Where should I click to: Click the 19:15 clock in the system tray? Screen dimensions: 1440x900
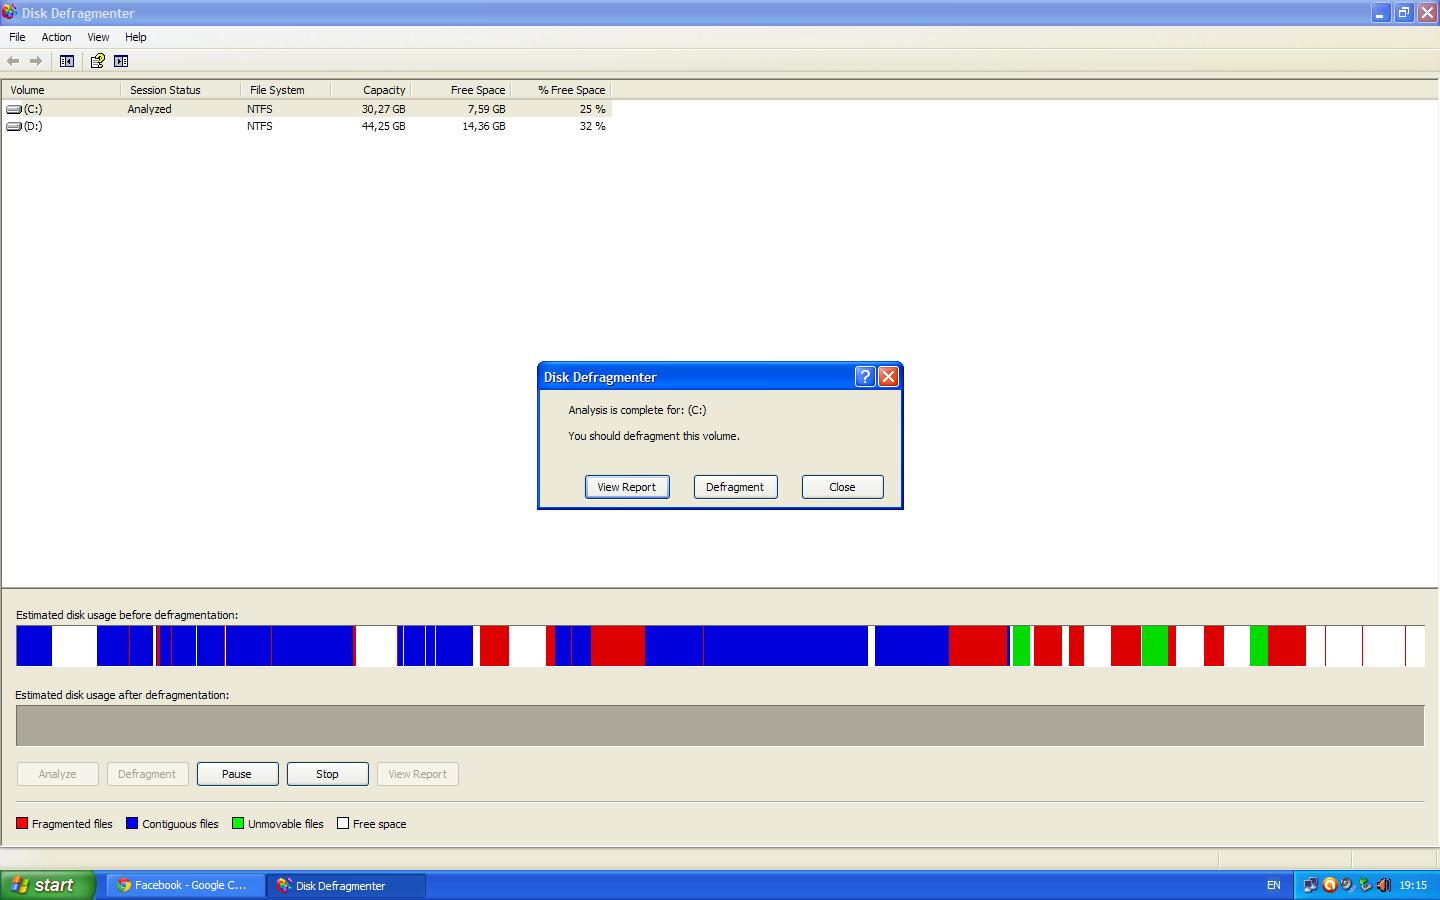(x=1413, y=885)
